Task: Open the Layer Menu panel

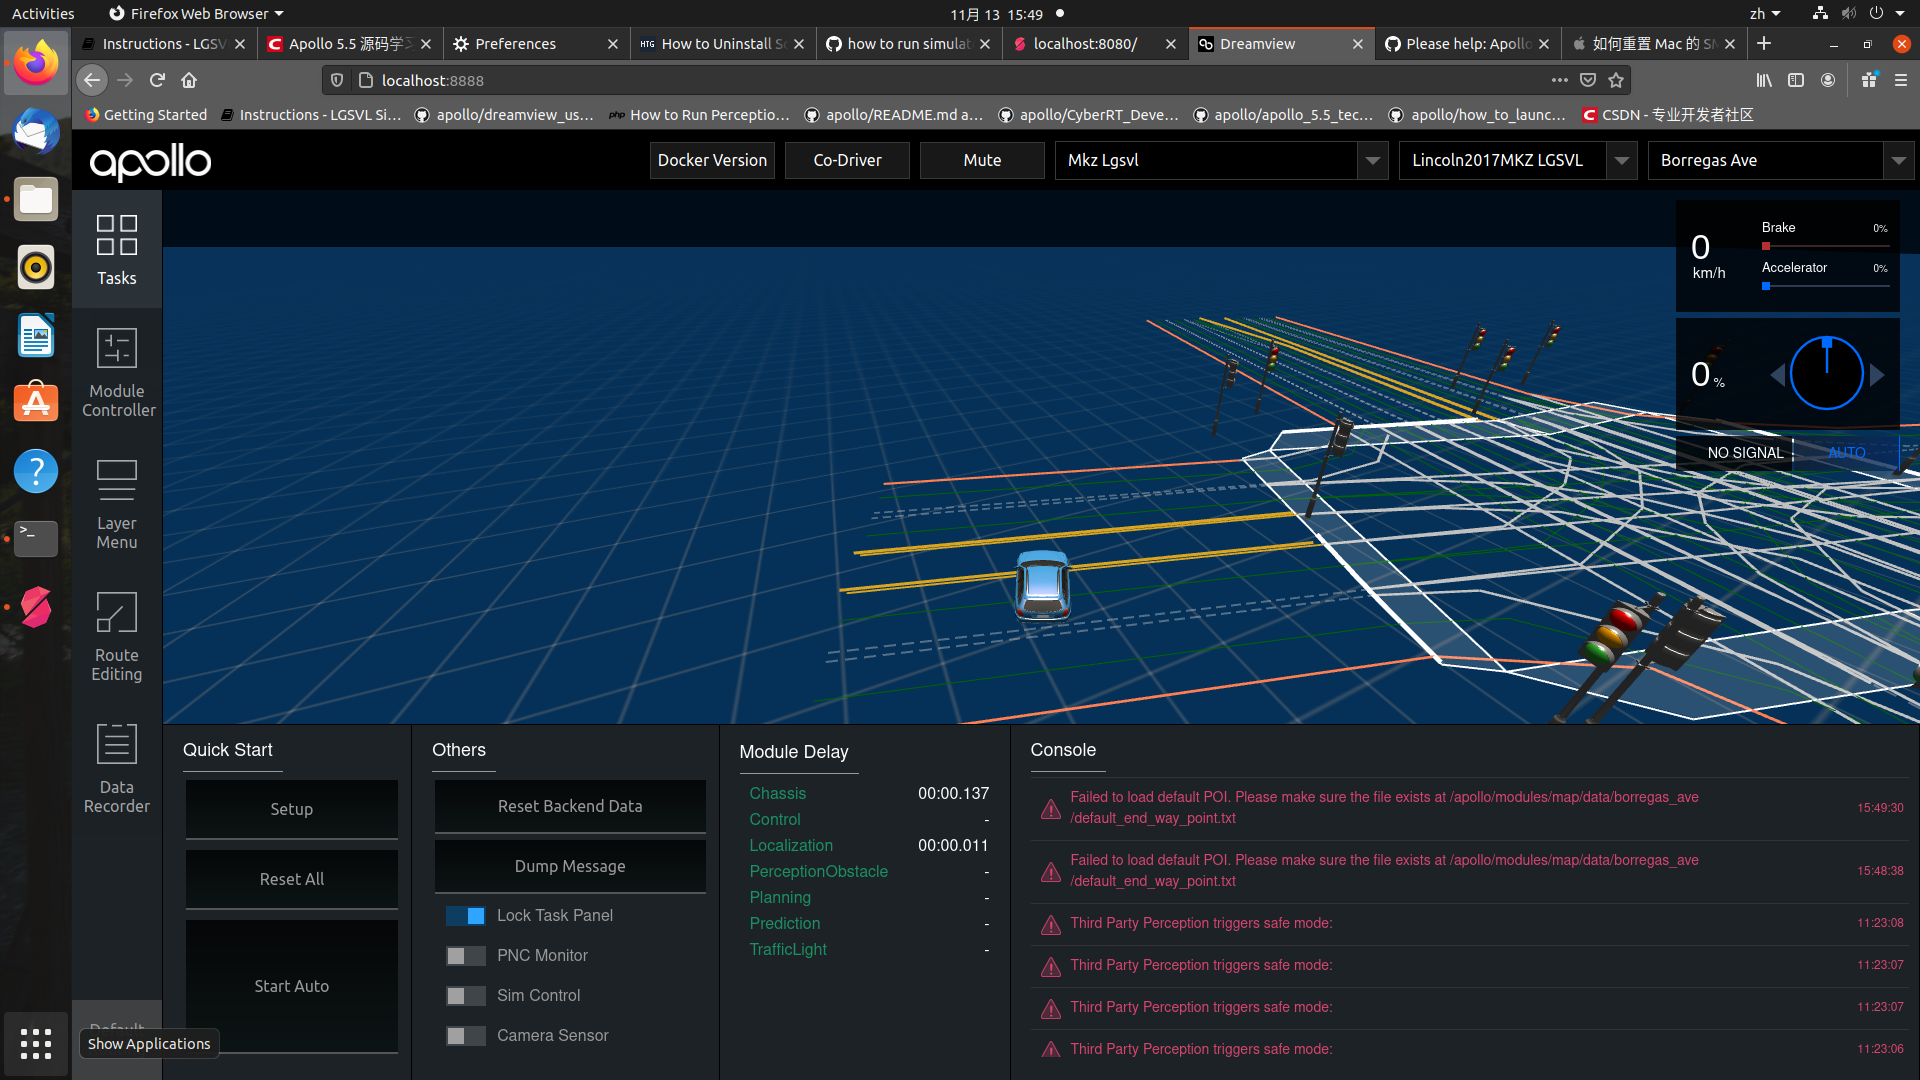Action: point(116,503)
